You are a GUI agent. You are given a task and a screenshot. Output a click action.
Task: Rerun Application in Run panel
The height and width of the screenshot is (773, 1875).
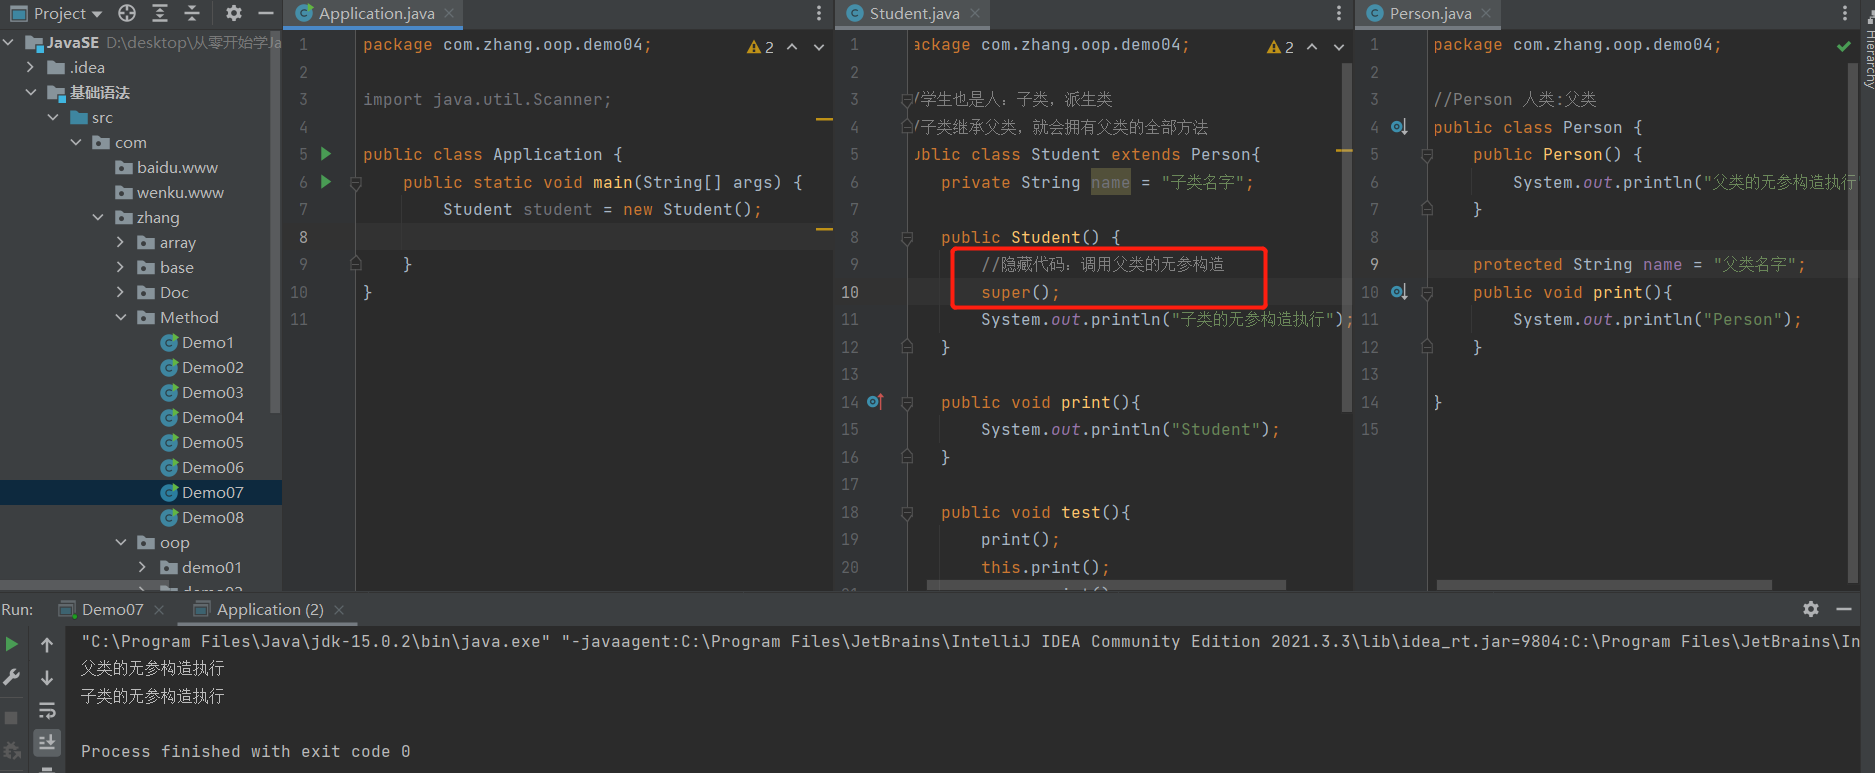tap(12, 645)
